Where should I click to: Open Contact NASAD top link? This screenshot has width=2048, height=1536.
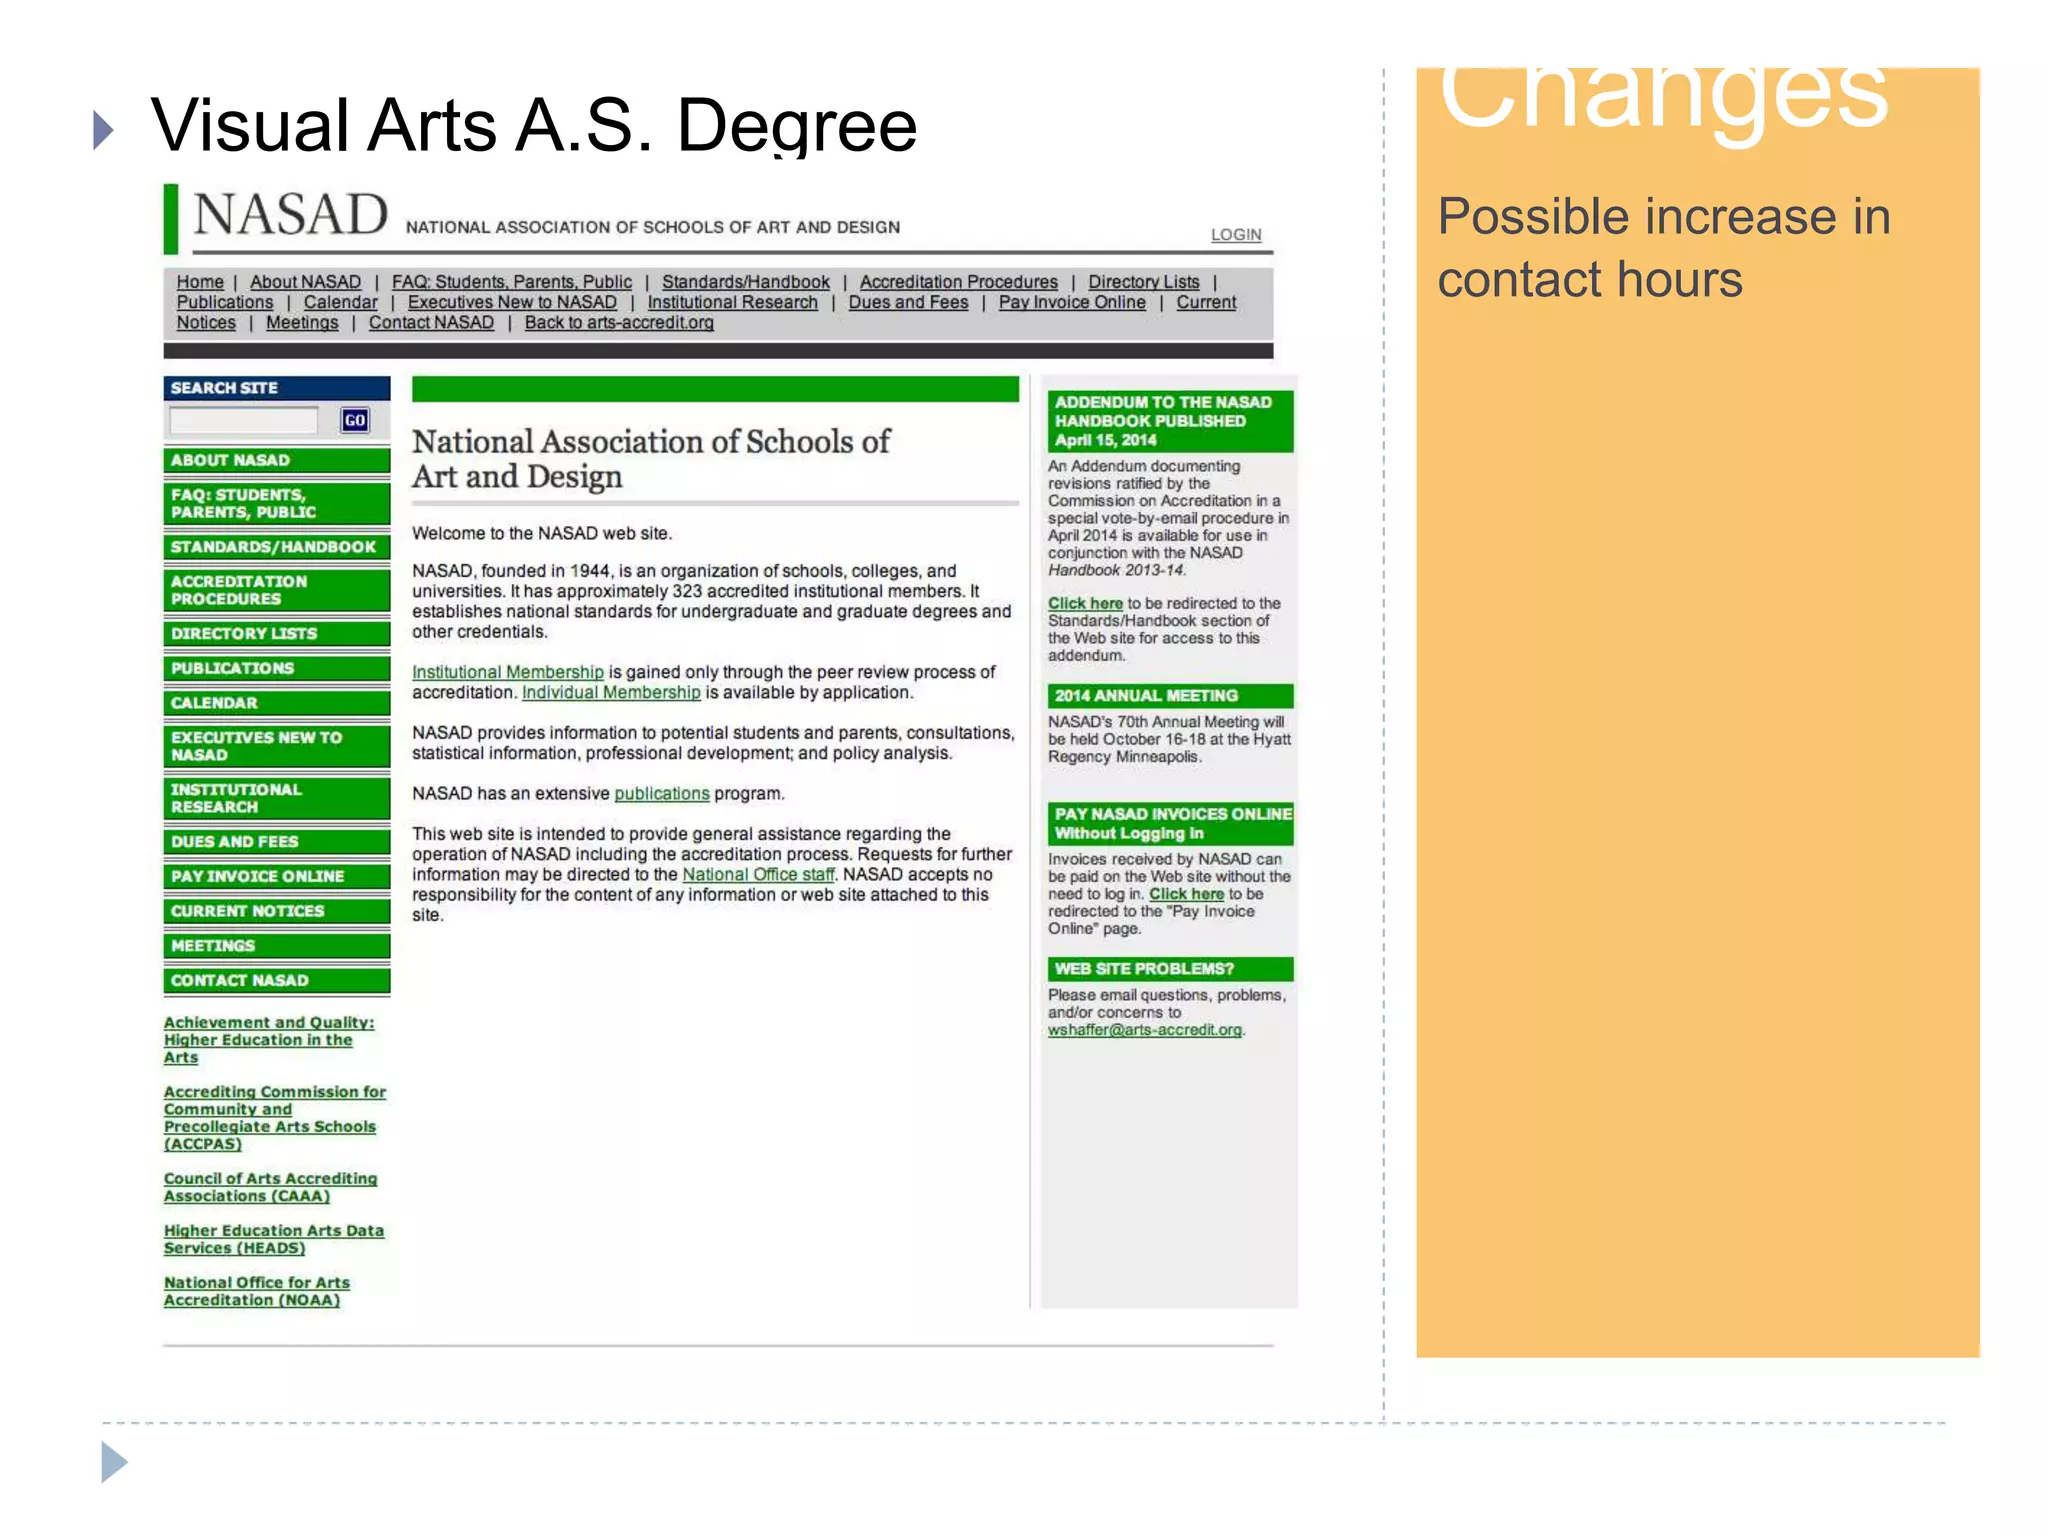(431, 322)
